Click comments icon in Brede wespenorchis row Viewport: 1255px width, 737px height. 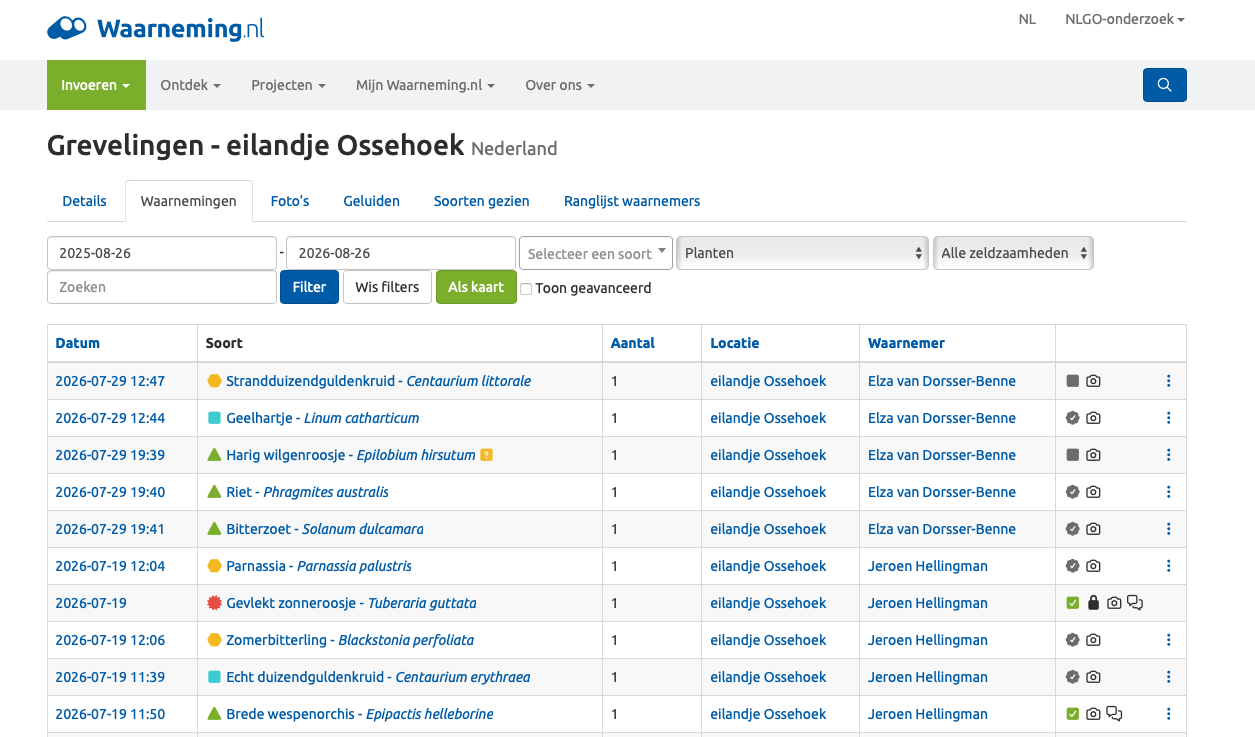click(1114, 714)
